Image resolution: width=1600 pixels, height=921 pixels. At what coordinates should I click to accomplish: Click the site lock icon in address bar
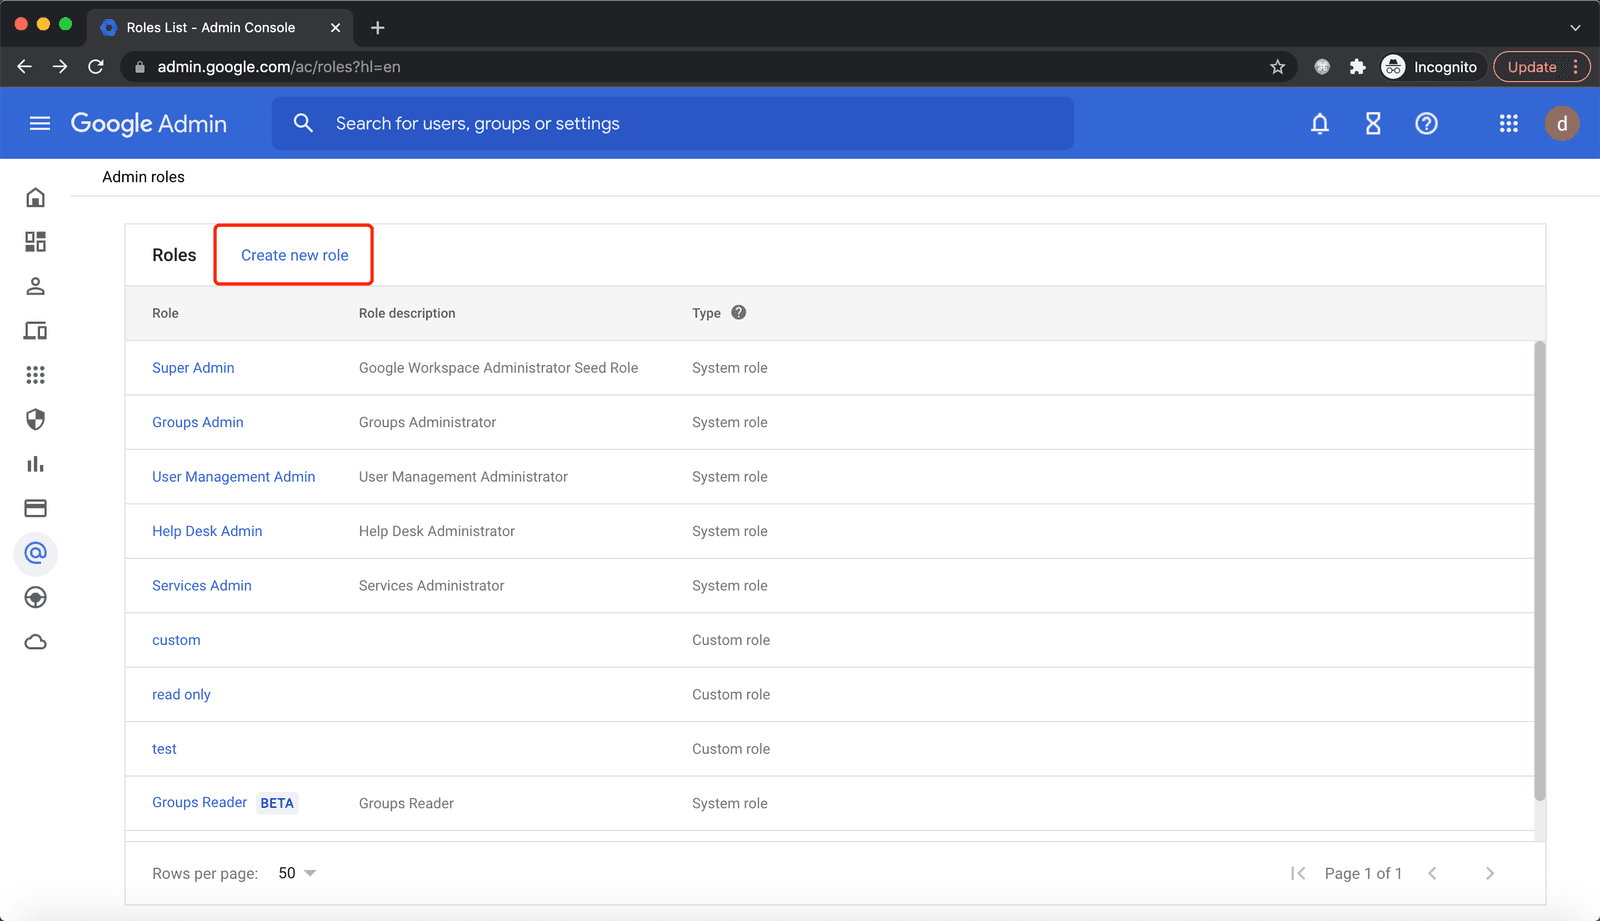click(140, 67)
